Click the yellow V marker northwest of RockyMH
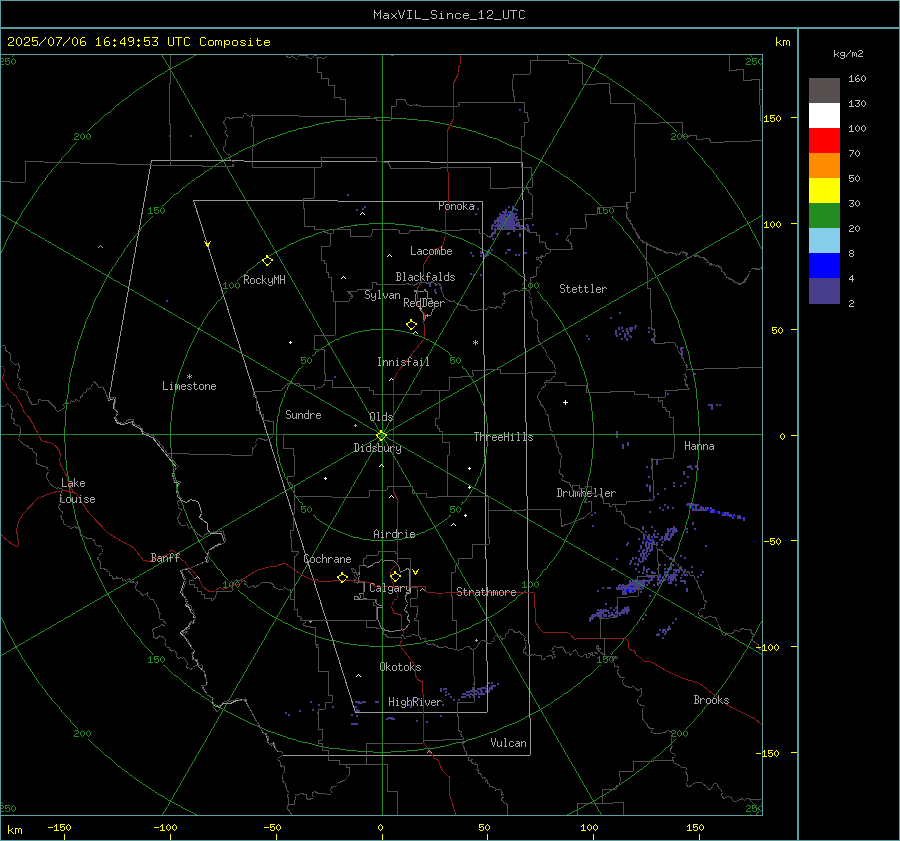Screen dimensions: 900x841 click(x=208, y=244)
